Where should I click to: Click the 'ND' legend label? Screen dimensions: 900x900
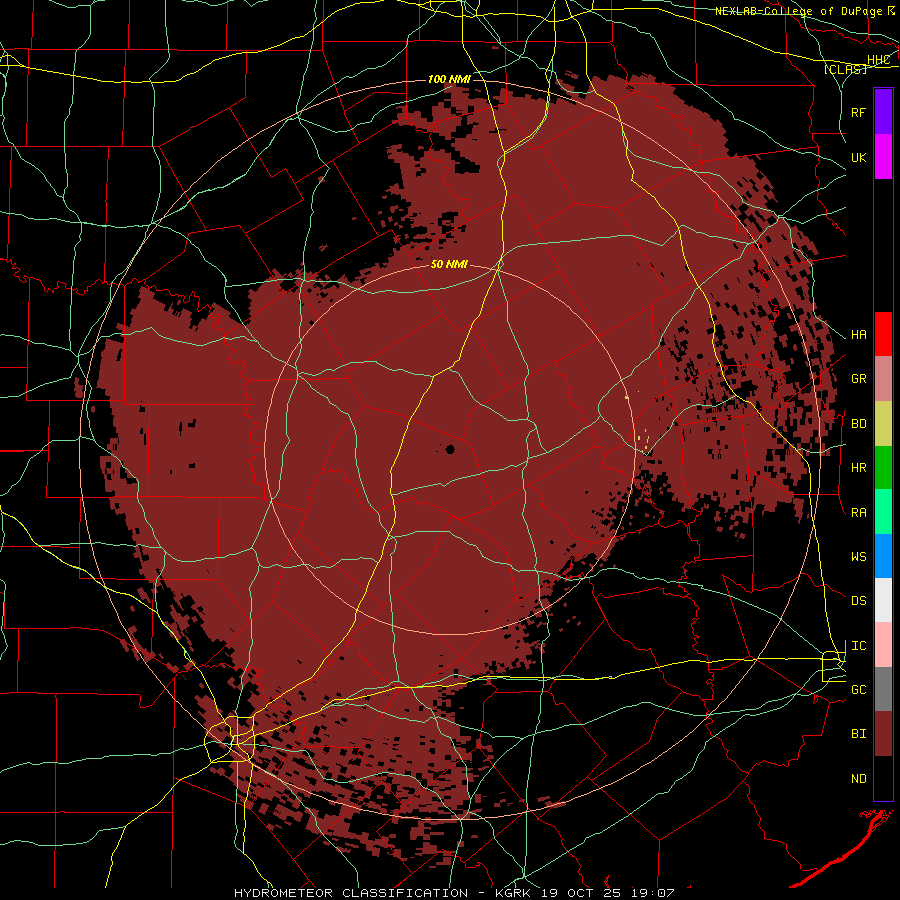coord(859,779)
